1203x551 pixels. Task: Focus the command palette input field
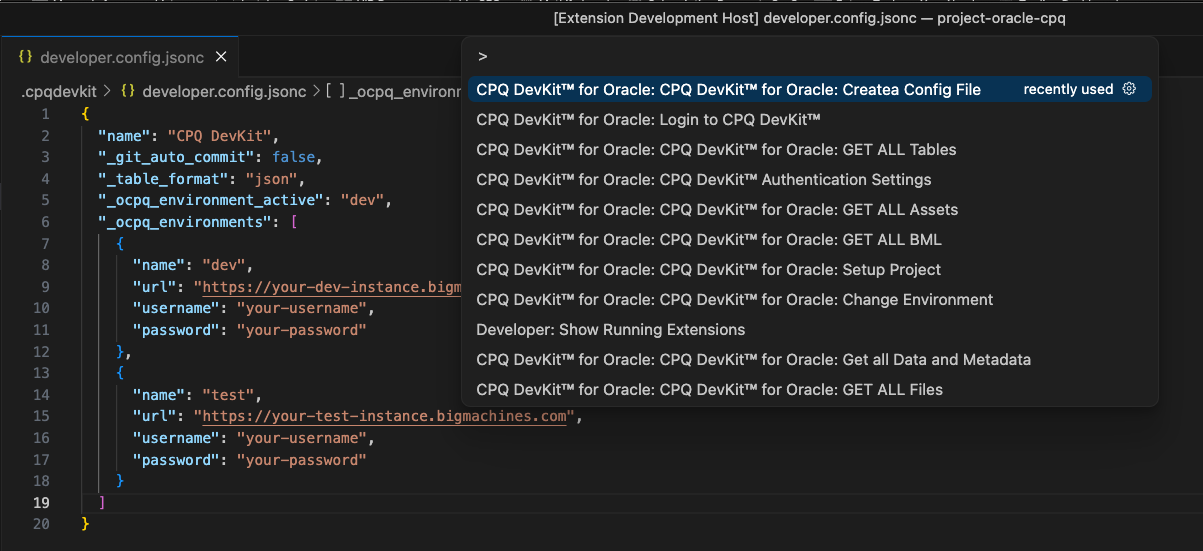pyautogui.click(x=809, y=57)
